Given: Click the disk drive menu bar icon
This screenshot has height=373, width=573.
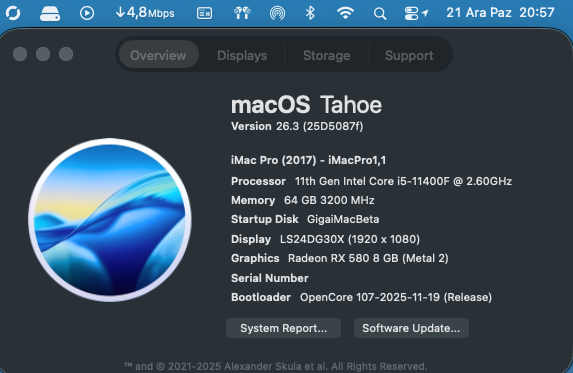Looking at the screenshot, I should pyautogui.click(x=50, y=14).
